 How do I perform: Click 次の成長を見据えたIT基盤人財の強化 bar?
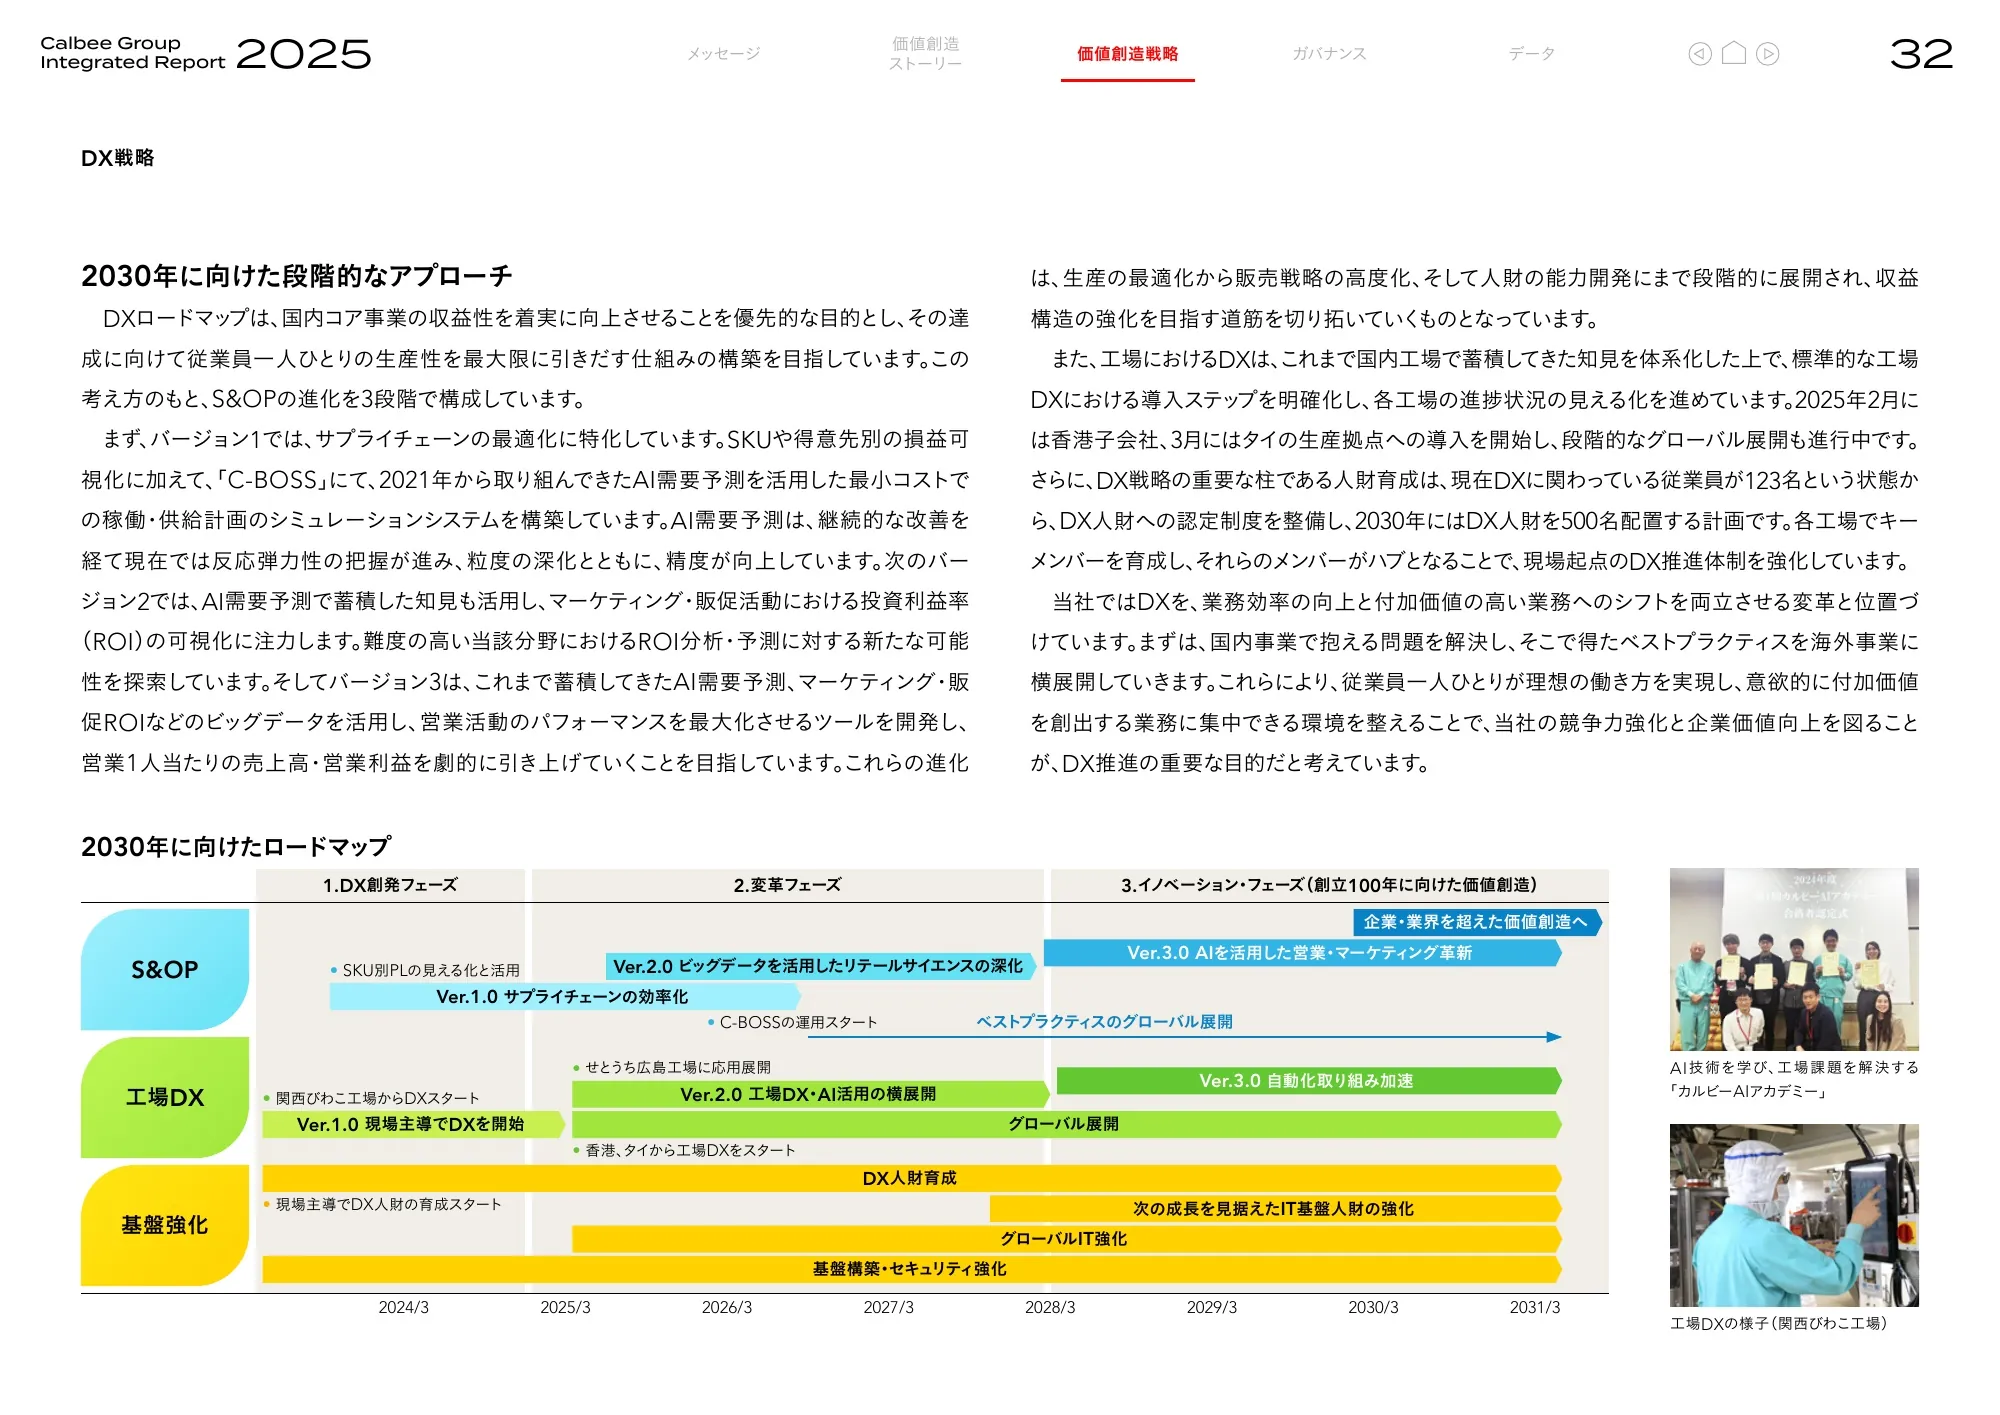(x=1275, y=1208)
